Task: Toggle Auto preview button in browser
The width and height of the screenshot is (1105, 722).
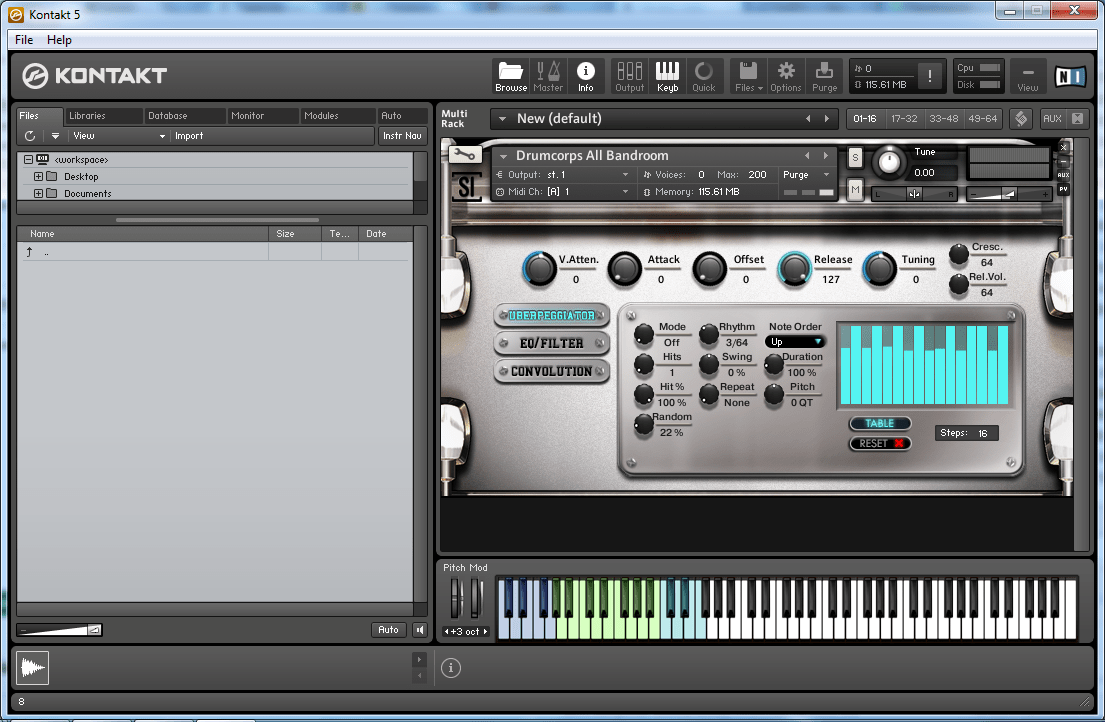Action: point(388,630)
